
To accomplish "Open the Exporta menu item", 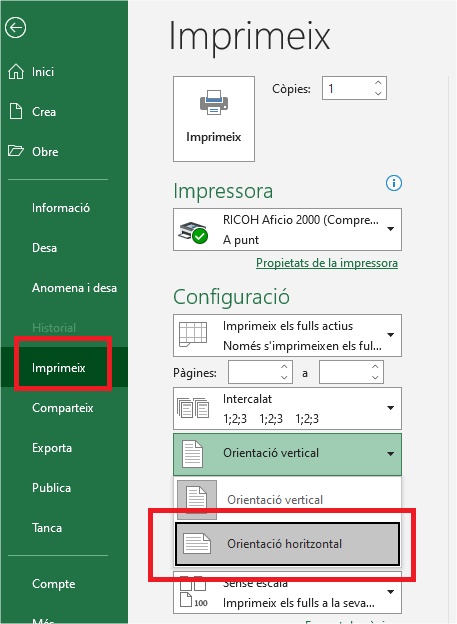I will (x=52, y=448).
